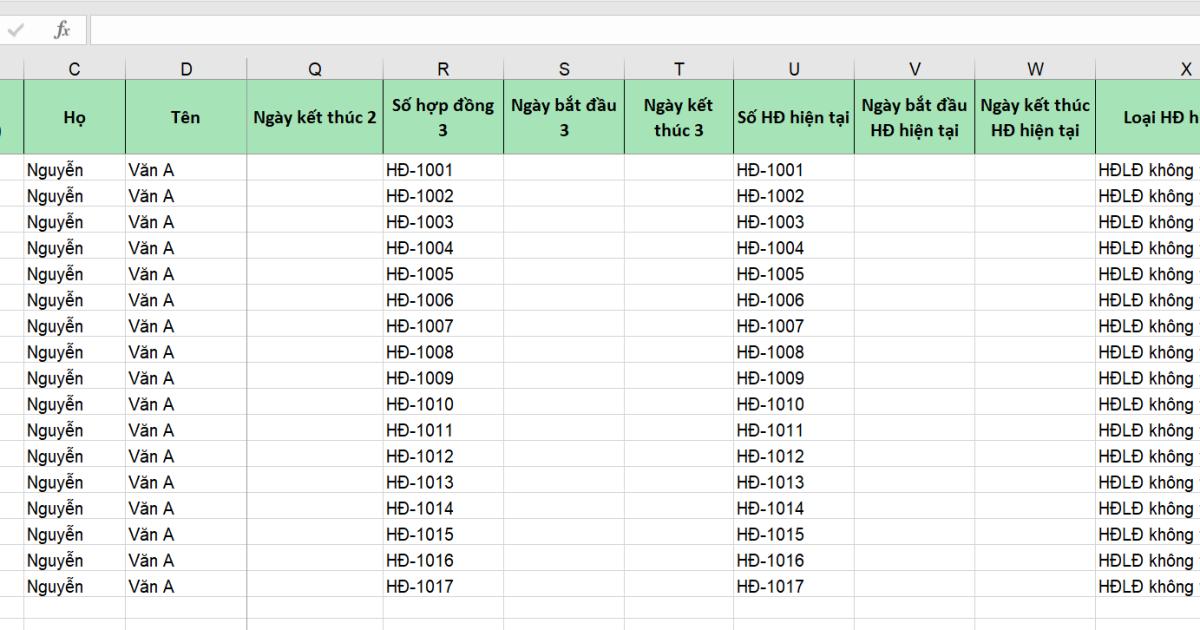Viewport: 1200px width, 630px height.
Task: Click the 'Số HĐ hiện tại' header cell
Action: [794, 117]
